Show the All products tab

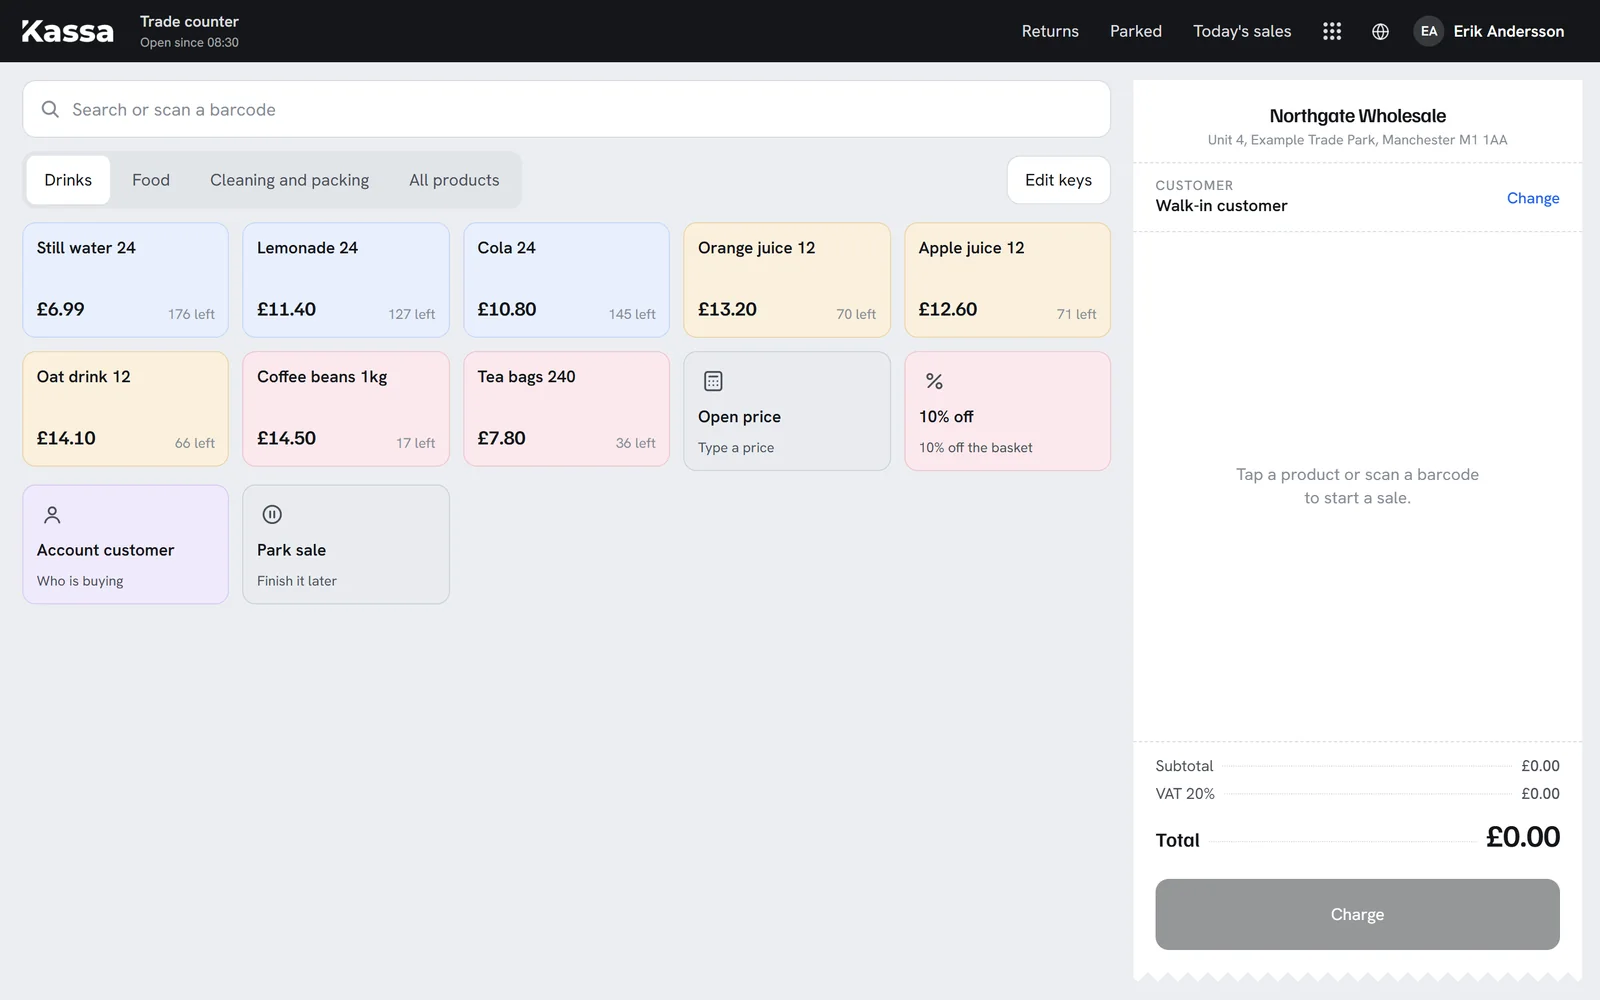[x=454, y=180]
